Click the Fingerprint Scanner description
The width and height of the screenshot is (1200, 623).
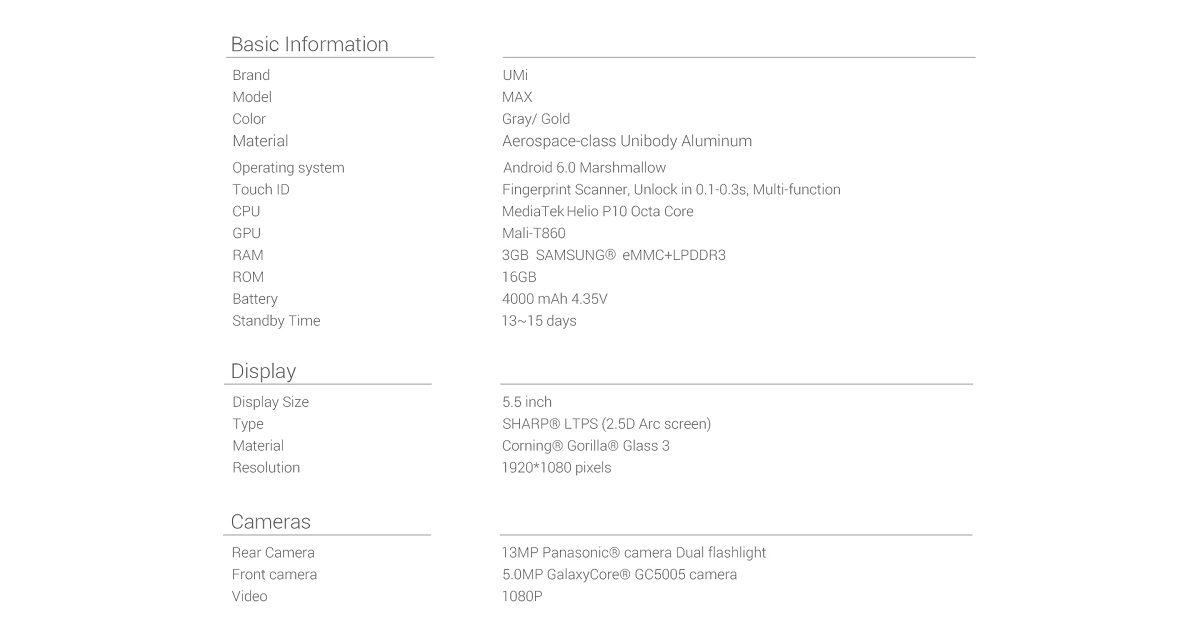coord(671,190)
